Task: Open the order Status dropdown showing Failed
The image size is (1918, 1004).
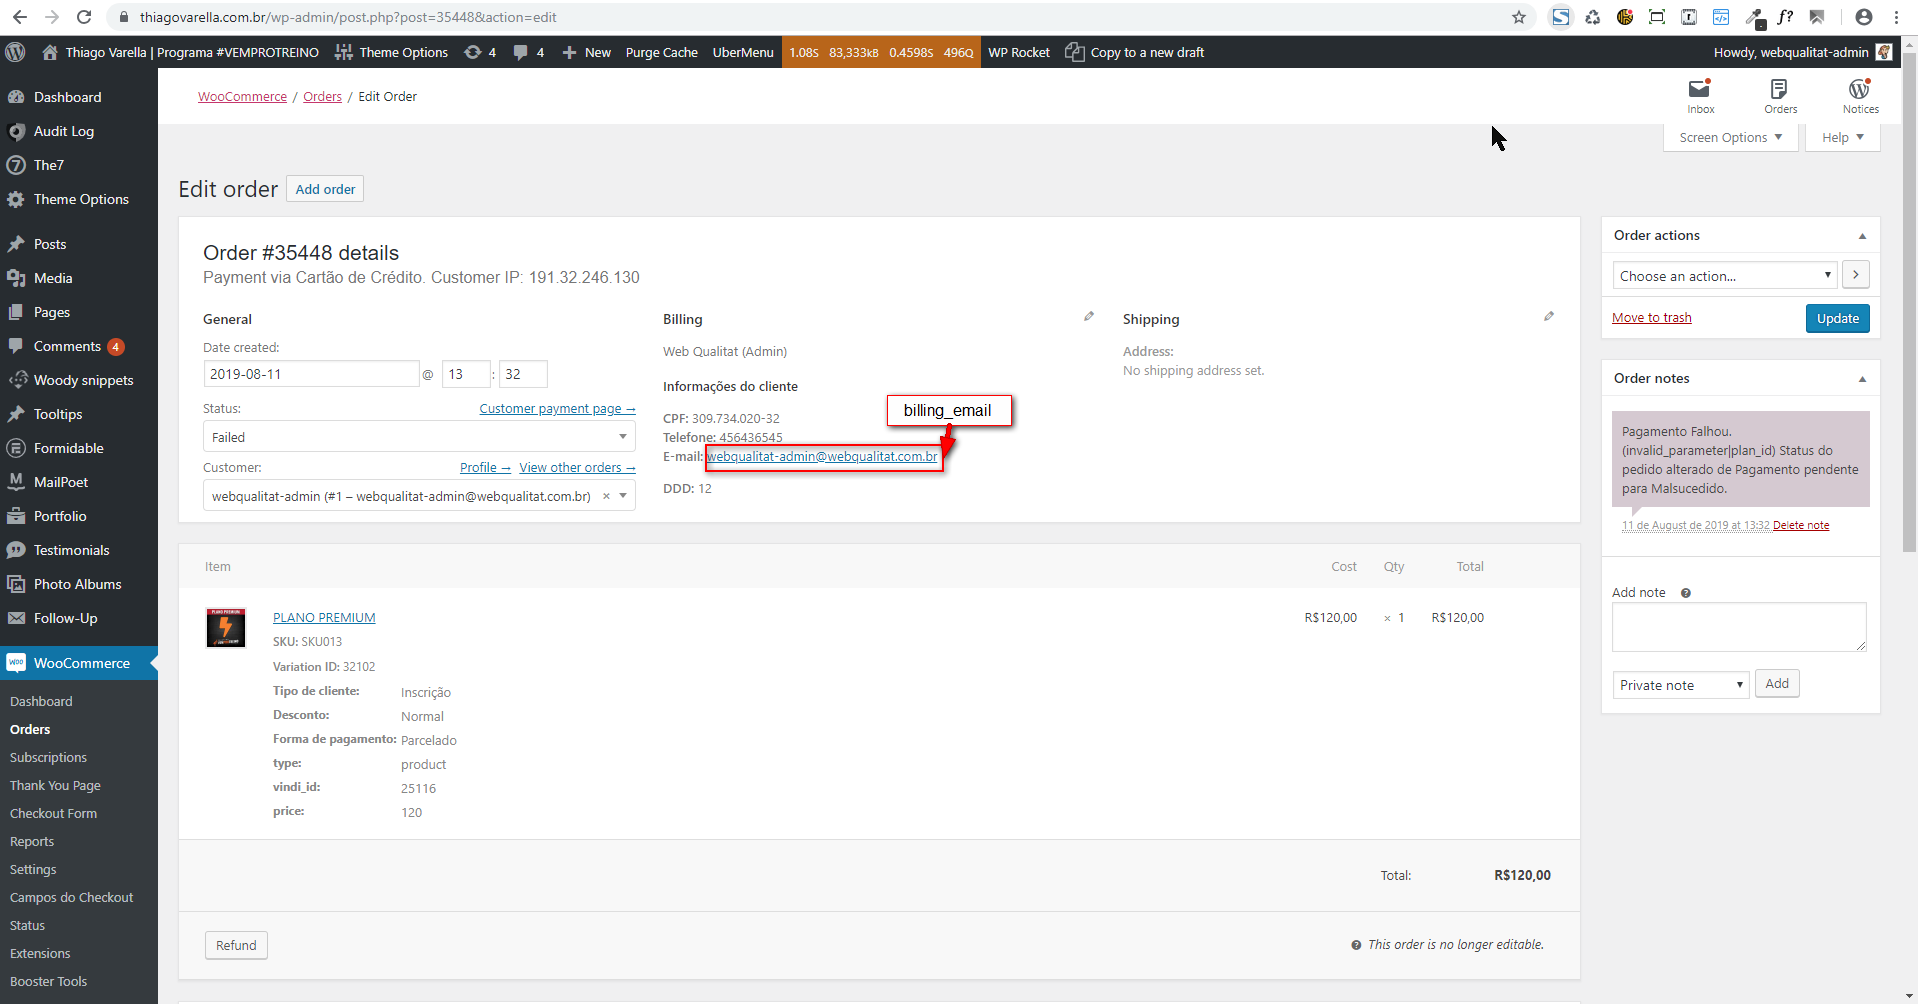Action: click(419, 437)
